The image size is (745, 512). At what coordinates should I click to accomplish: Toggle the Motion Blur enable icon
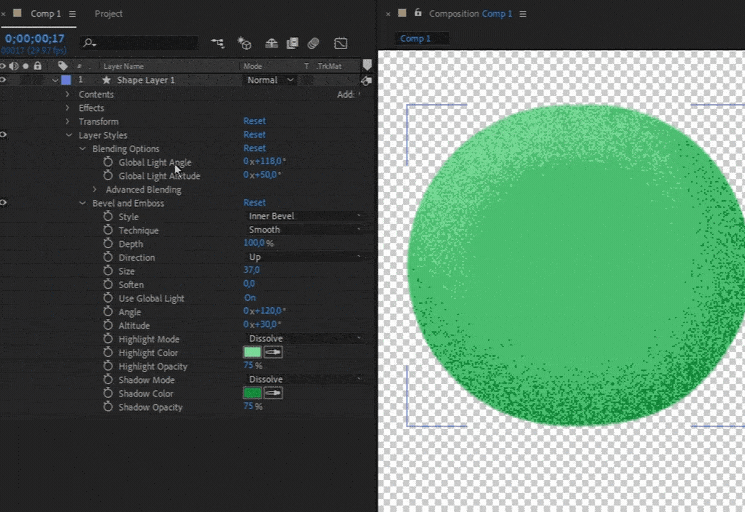pyautogui.click(x=313, y=43)
